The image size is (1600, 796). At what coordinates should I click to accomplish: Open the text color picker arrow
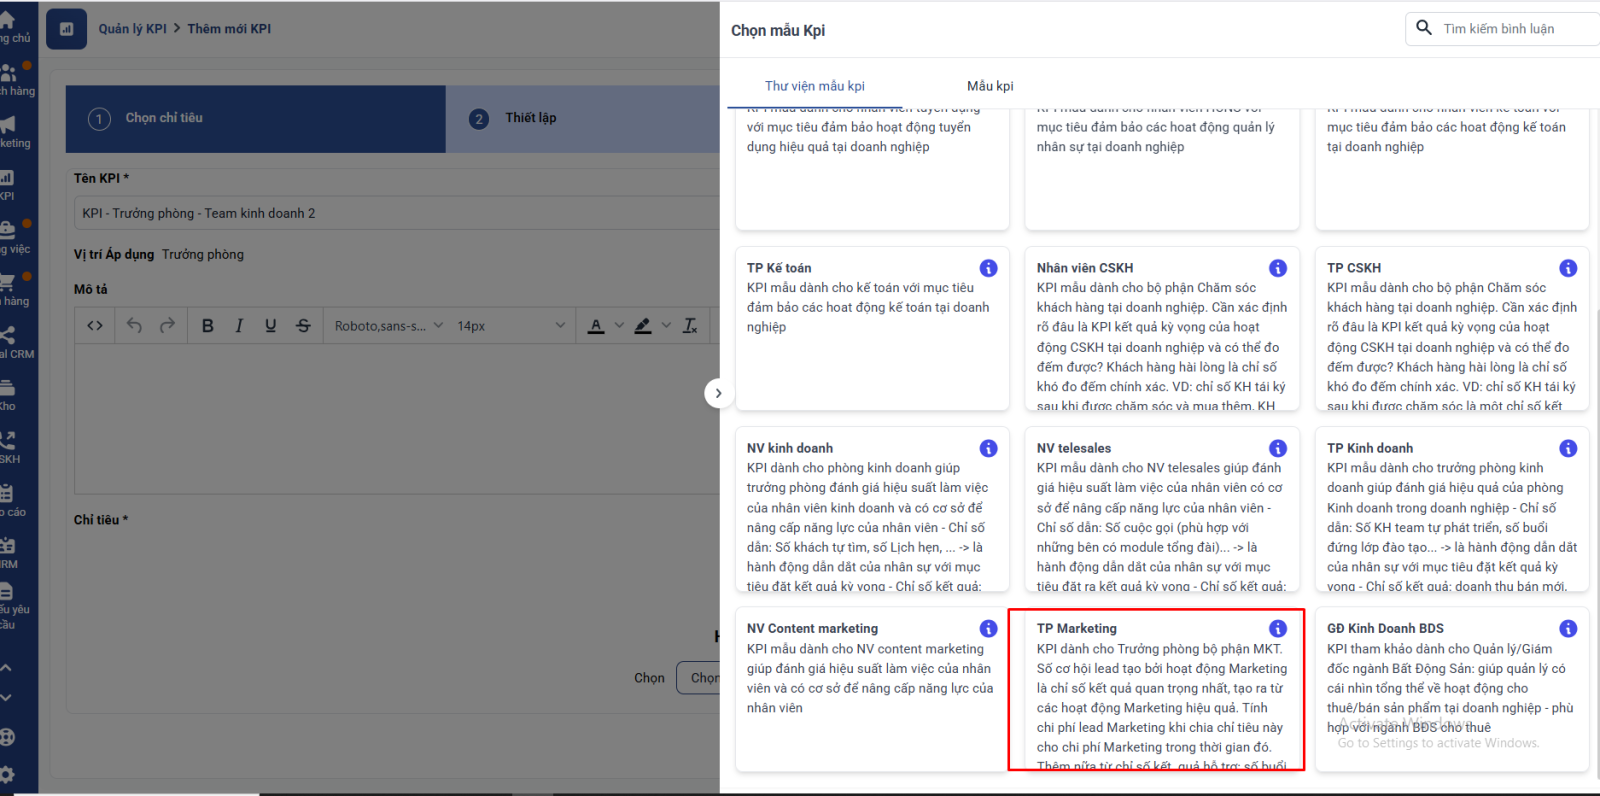[x=619, y=326]
